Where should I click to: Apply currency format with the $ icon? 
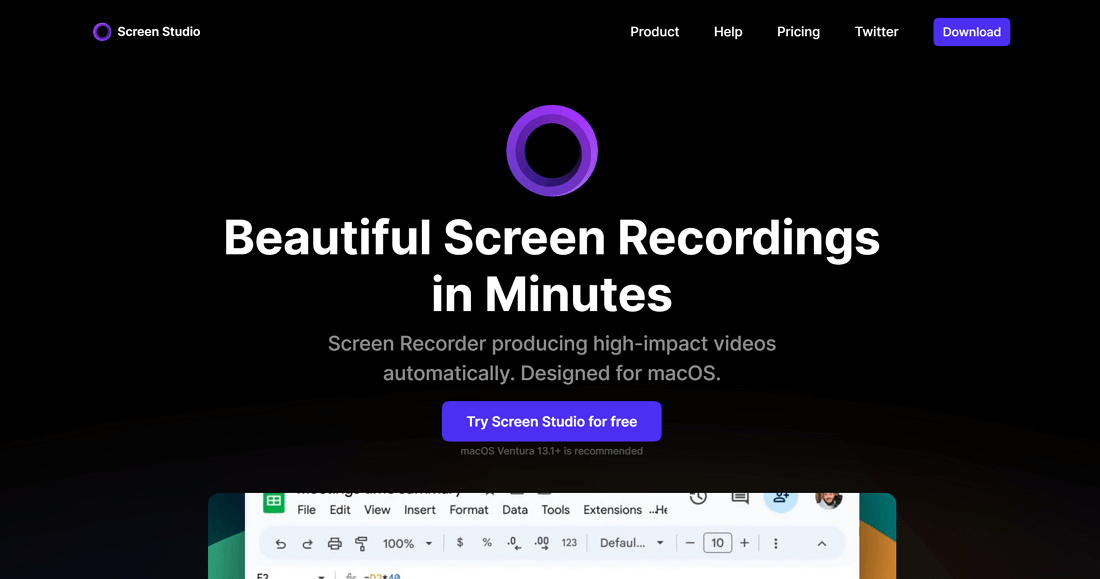click(460, 543)
